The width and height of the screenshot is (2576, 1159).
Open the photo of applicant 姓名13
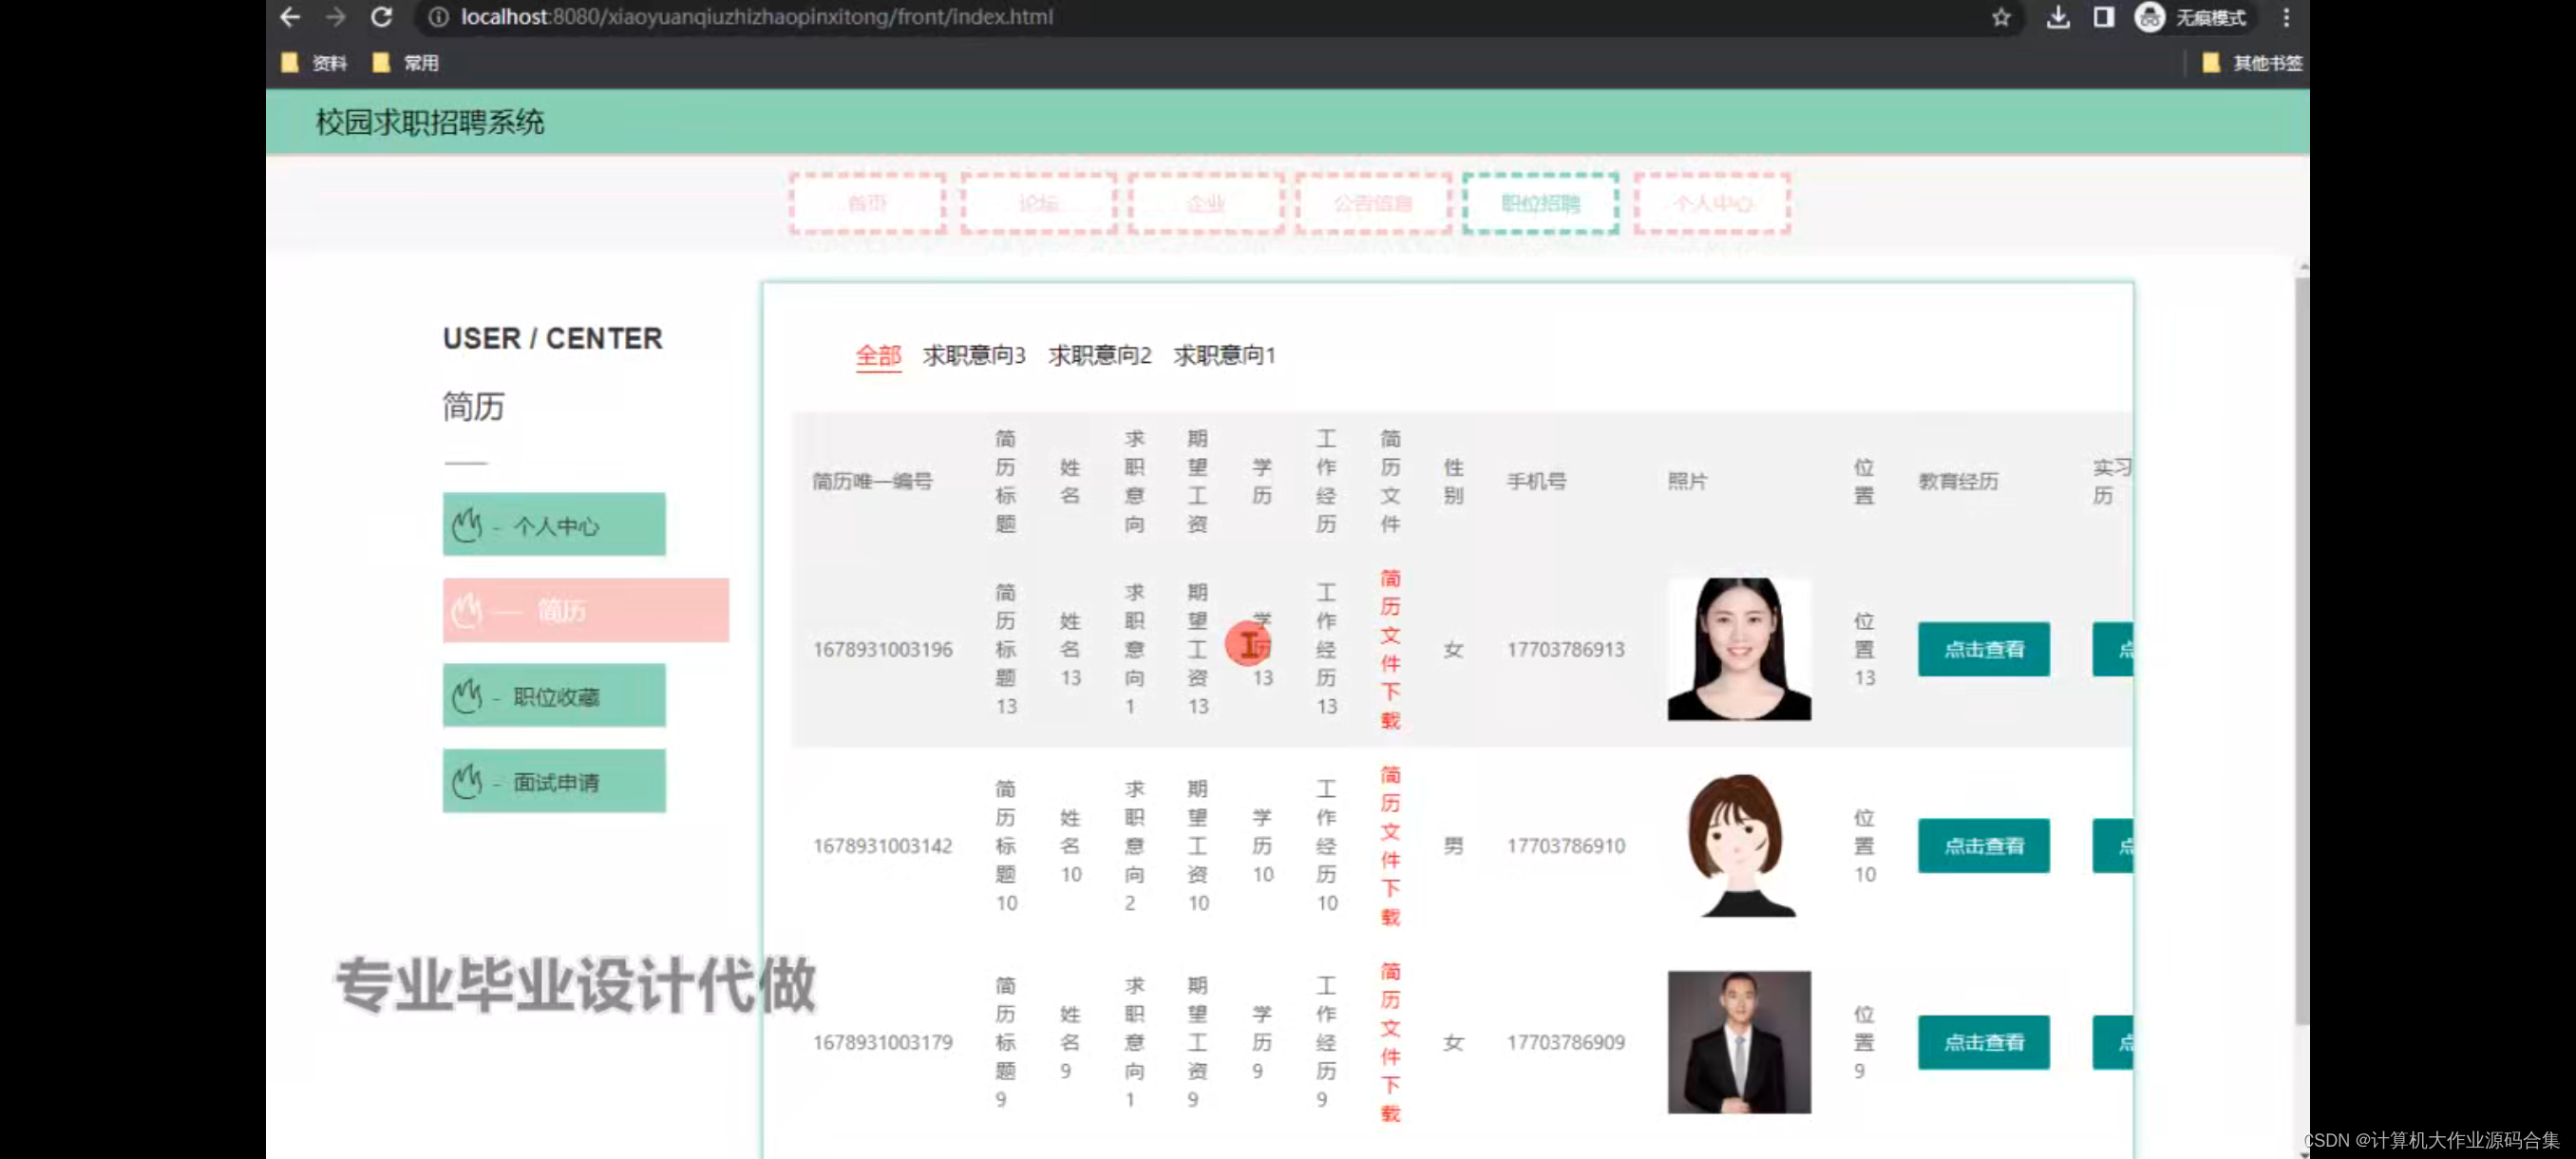(x=1739, y=649)
